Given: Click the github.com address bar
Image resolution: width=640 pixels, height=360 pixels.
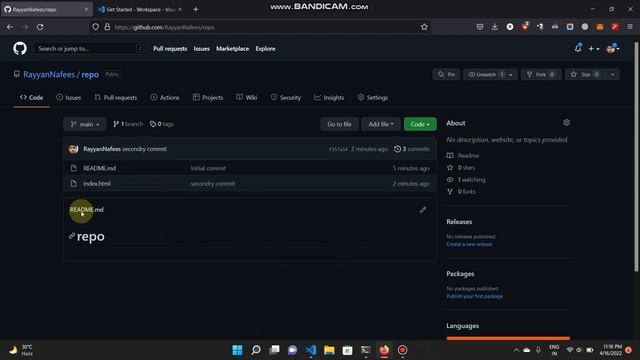Looking at the screenshot, I should [x=261, y=27].
